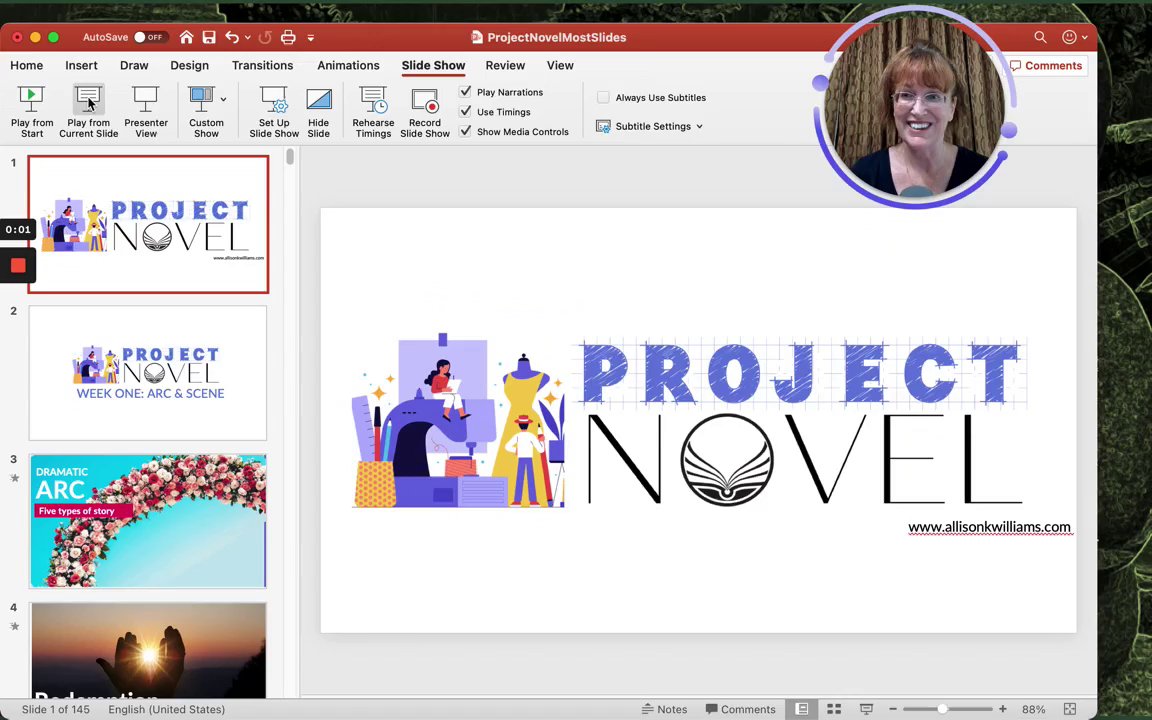Screen dimensions: 1152x720
Task: Click the Comments button in ribbon
Action: pyautogui.click(x=1045, y=65)
